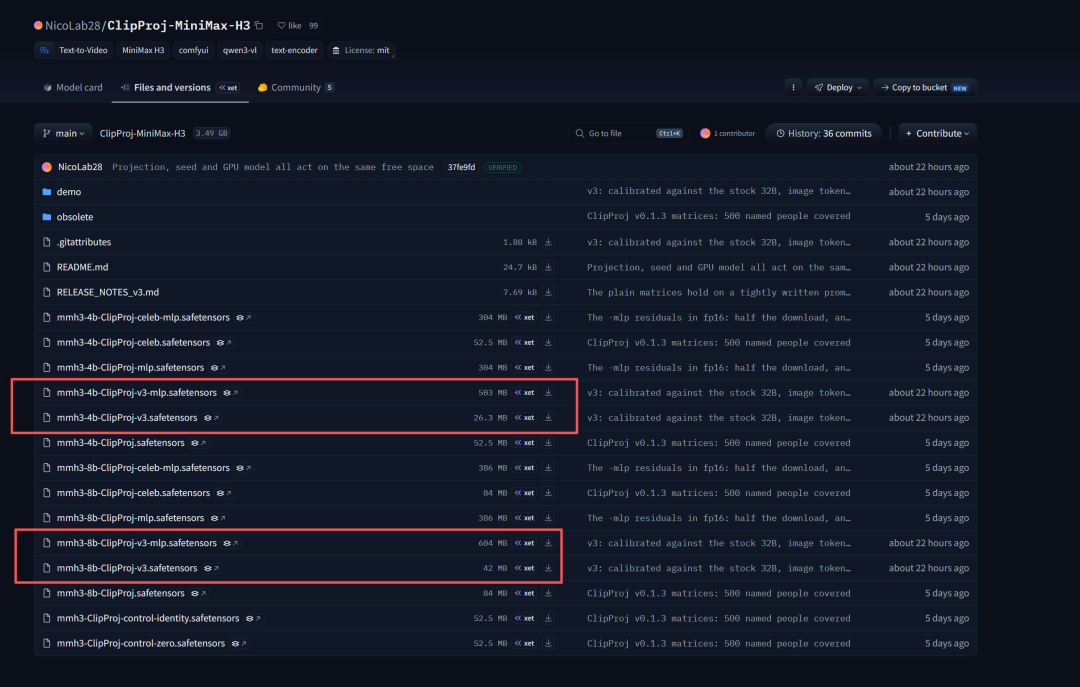Download mmh3-4b-ClipProj-celeb-mlp.safetensors via download icon
1080x687 pixels.
(x=548, y=318)
